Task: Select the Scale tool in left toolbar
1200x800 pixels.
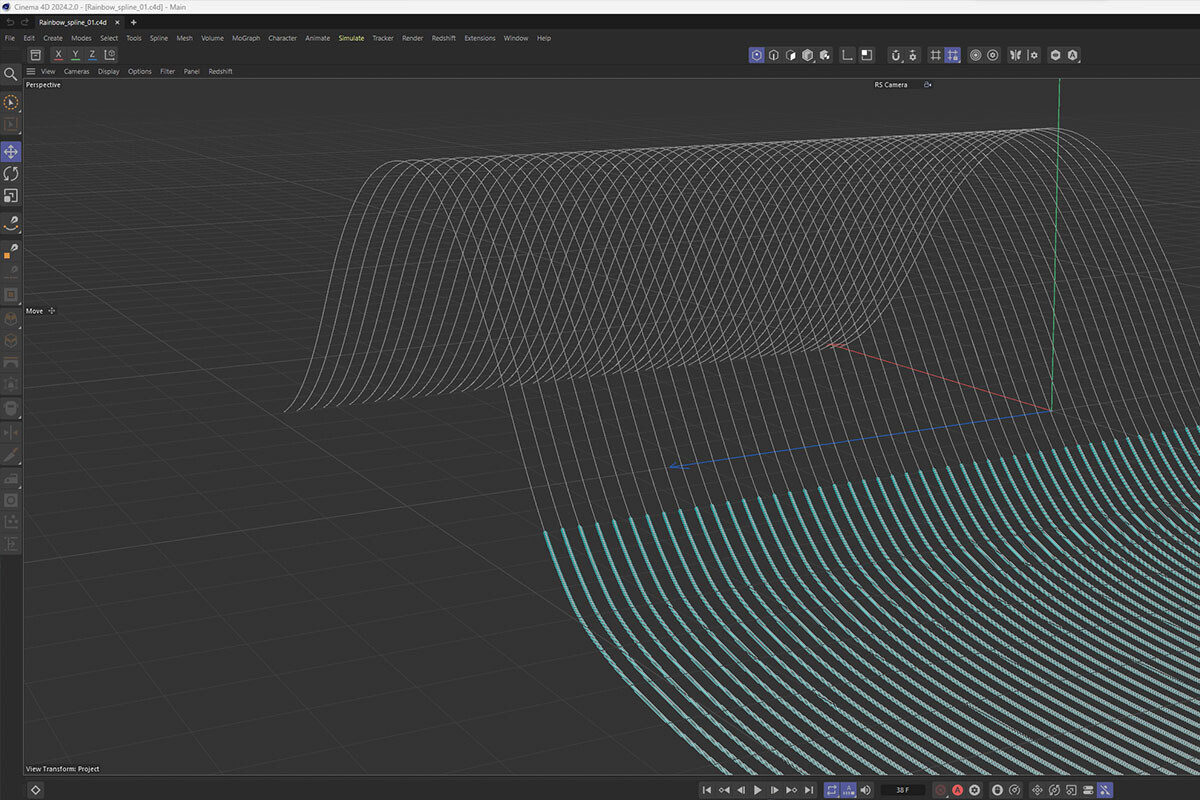Action: point(11,196)
